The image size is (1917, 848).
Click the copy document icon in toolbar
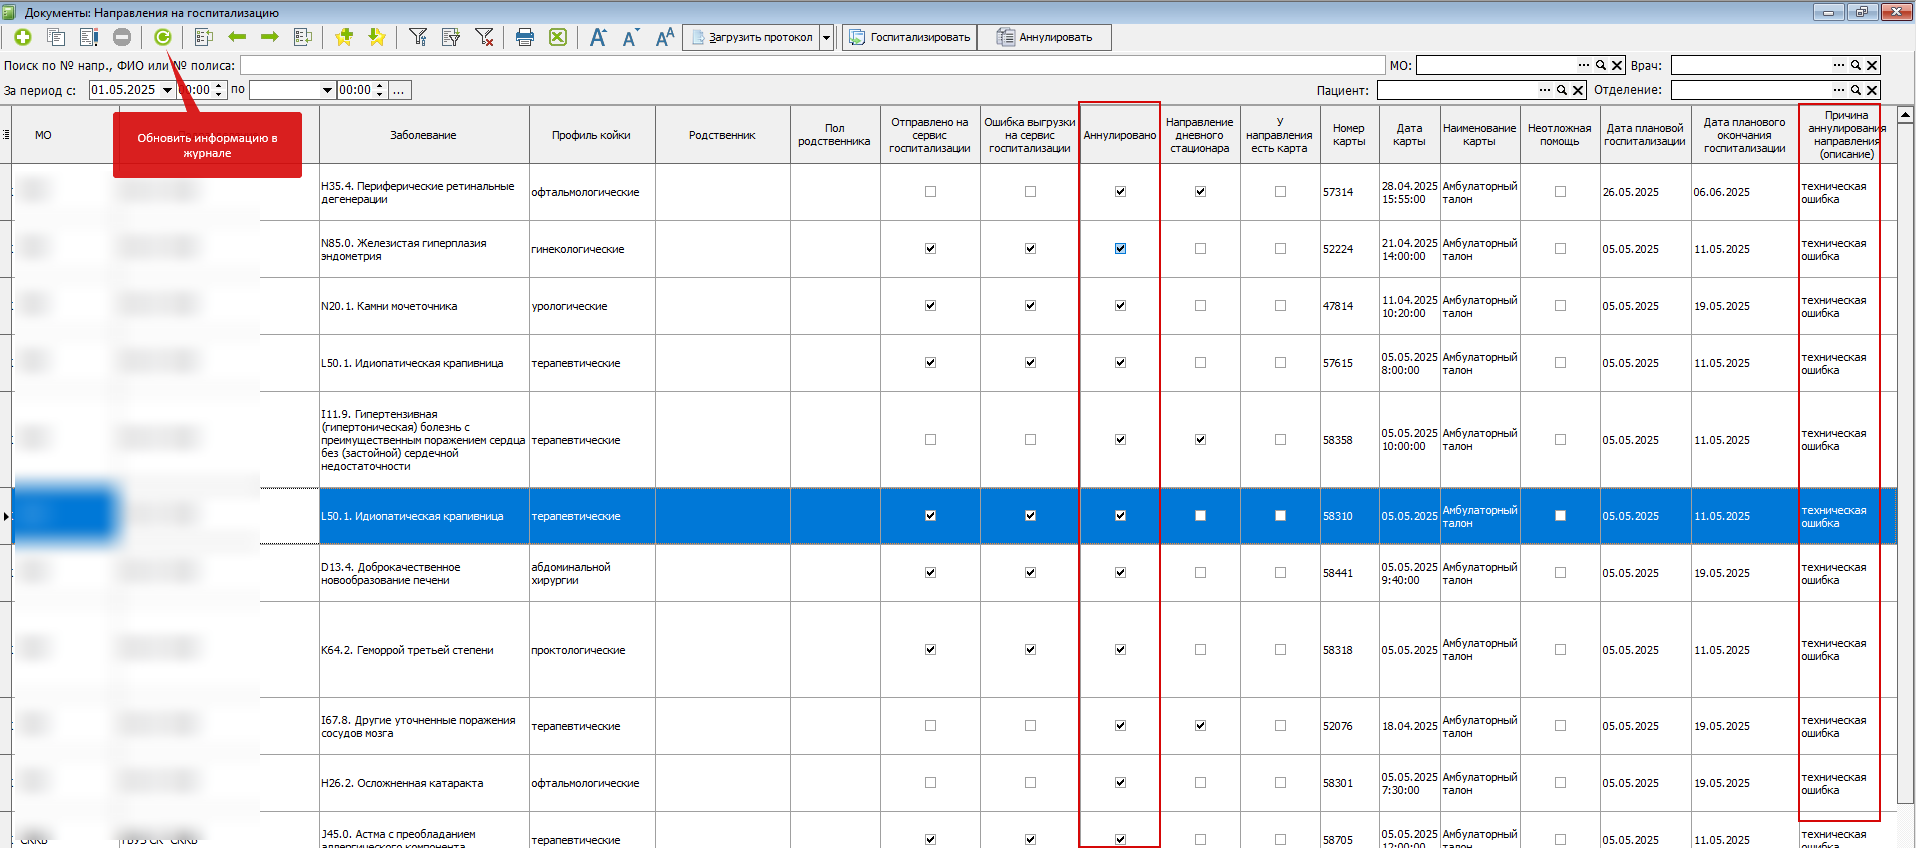[x=56, y=37]
